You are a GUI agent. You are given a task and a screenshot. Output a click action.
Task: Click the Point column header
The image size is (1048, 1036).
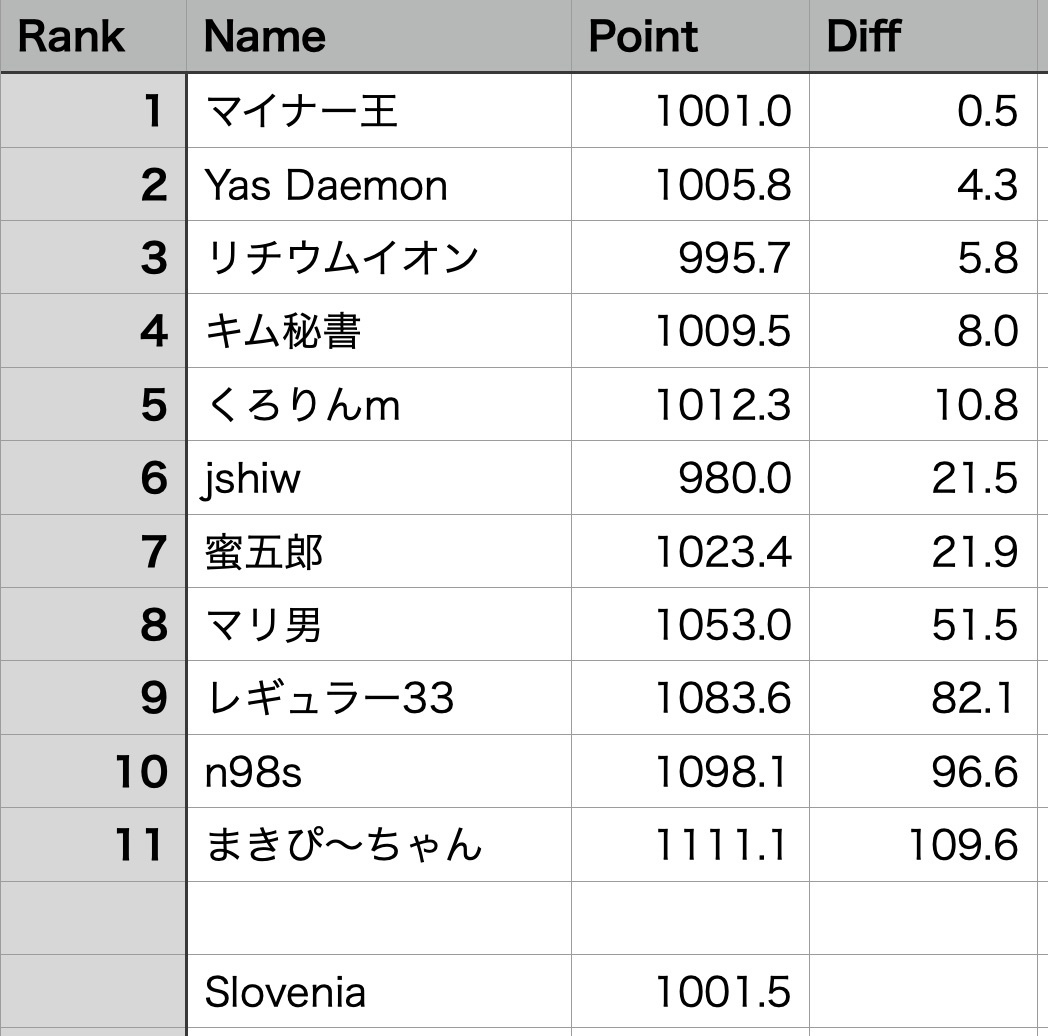(x=689, y=37)
